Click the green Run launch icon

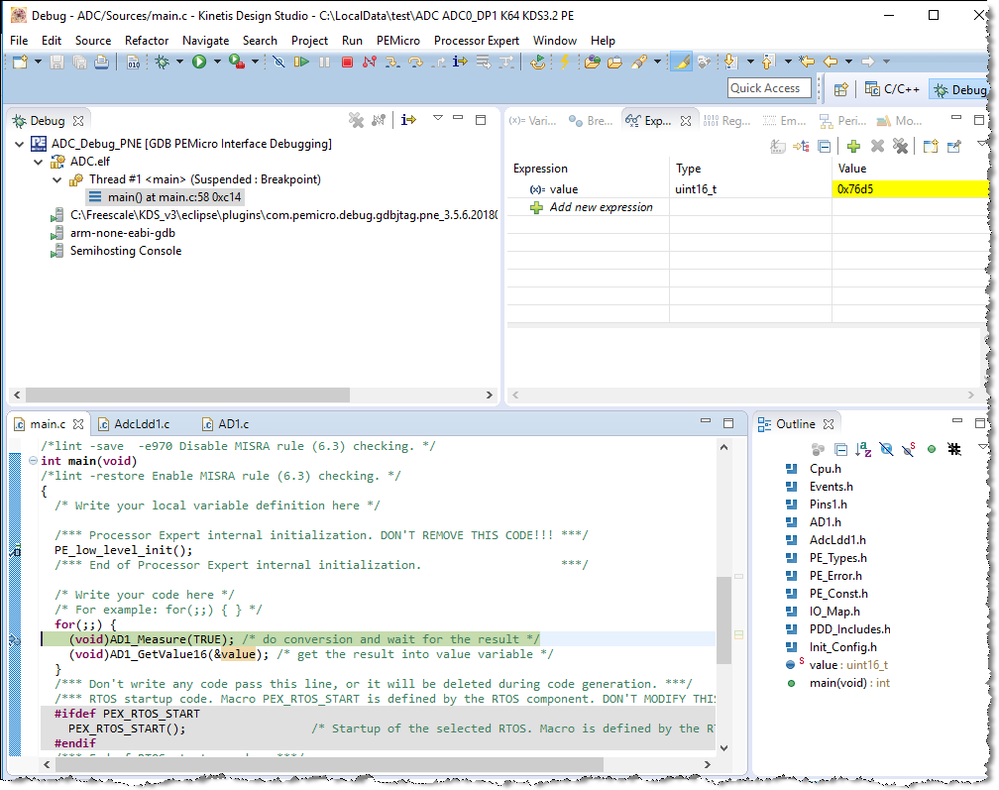tap(199, 62)
